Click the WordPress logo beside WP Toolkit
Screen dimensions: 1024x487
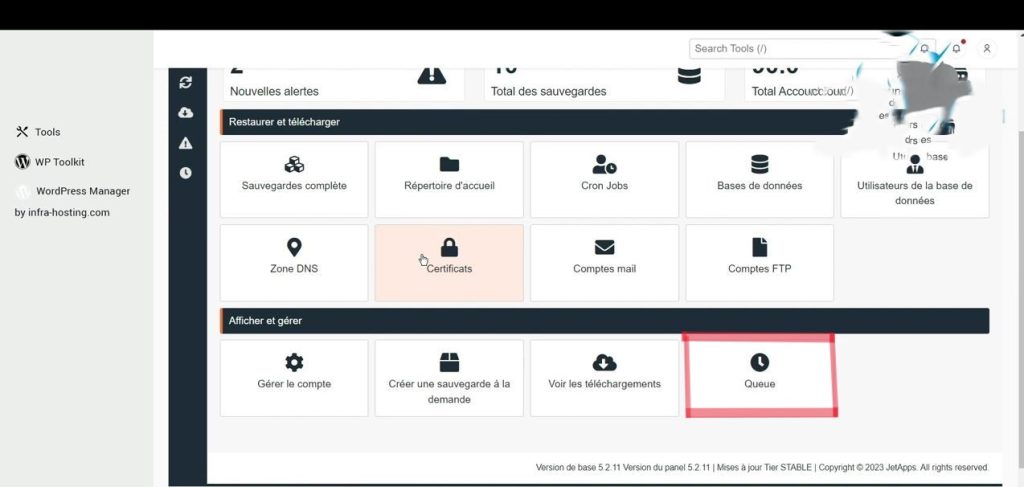click(22, 162)
